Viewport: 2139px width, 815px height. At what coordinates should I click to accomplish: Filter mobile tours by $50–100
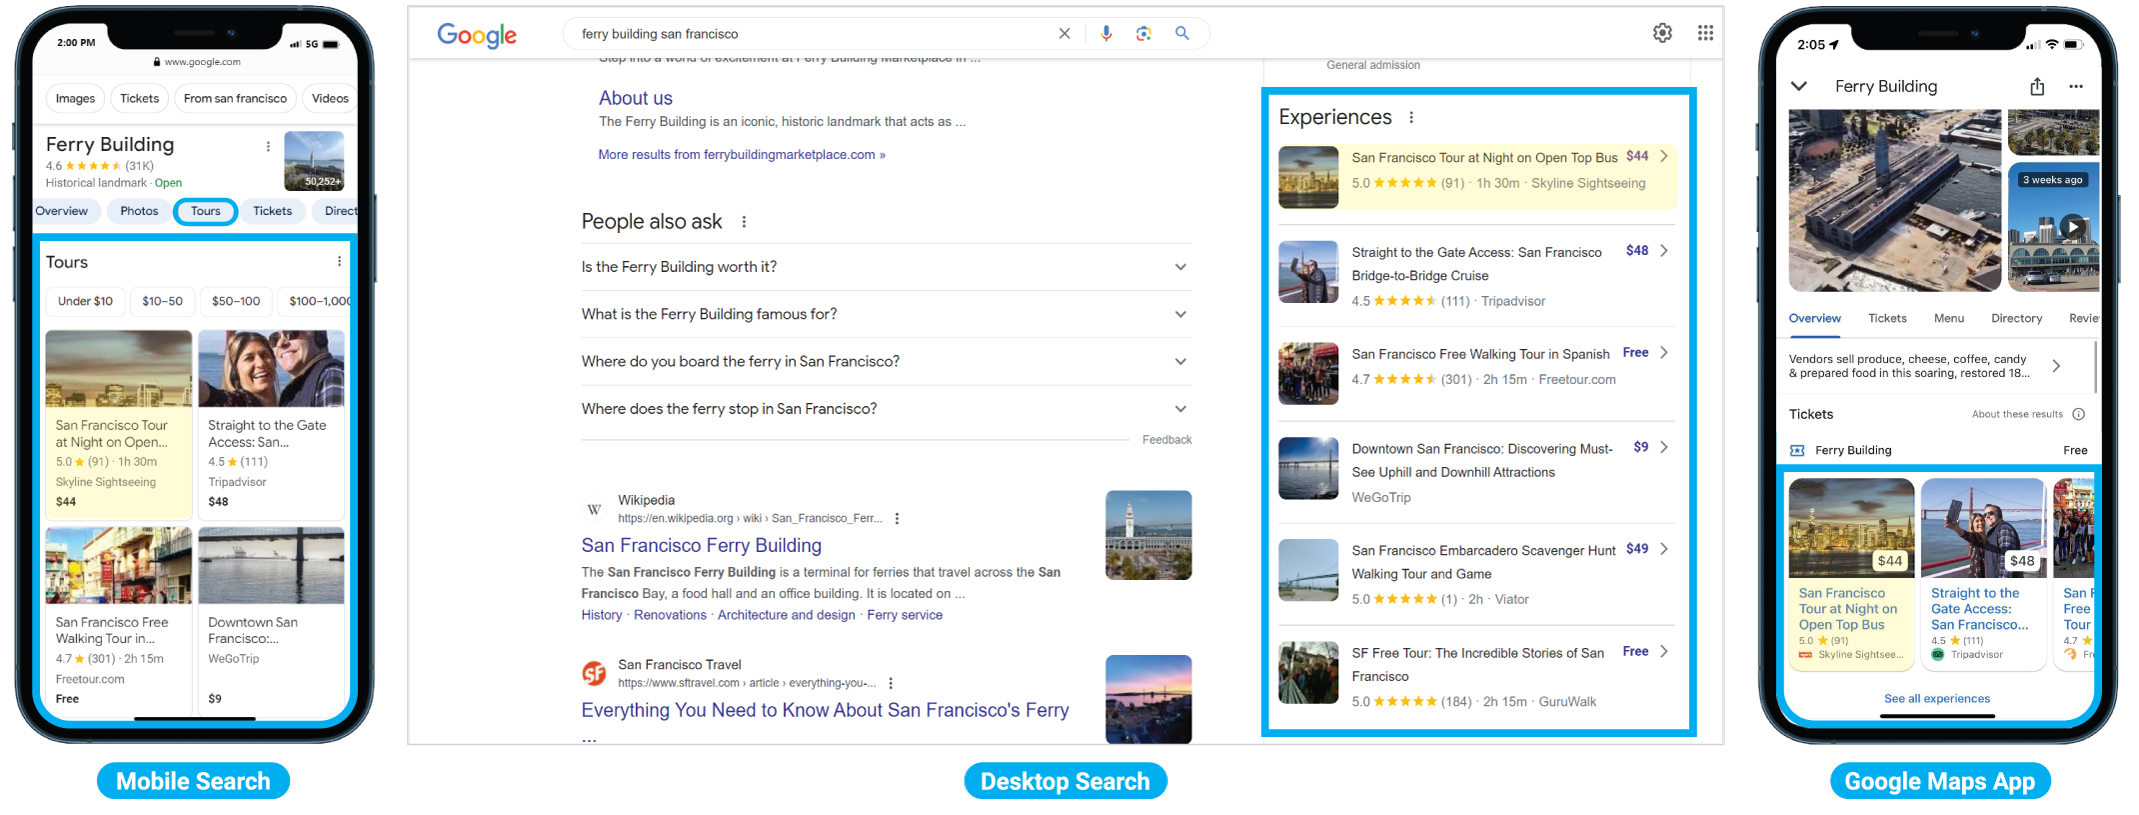236,302
